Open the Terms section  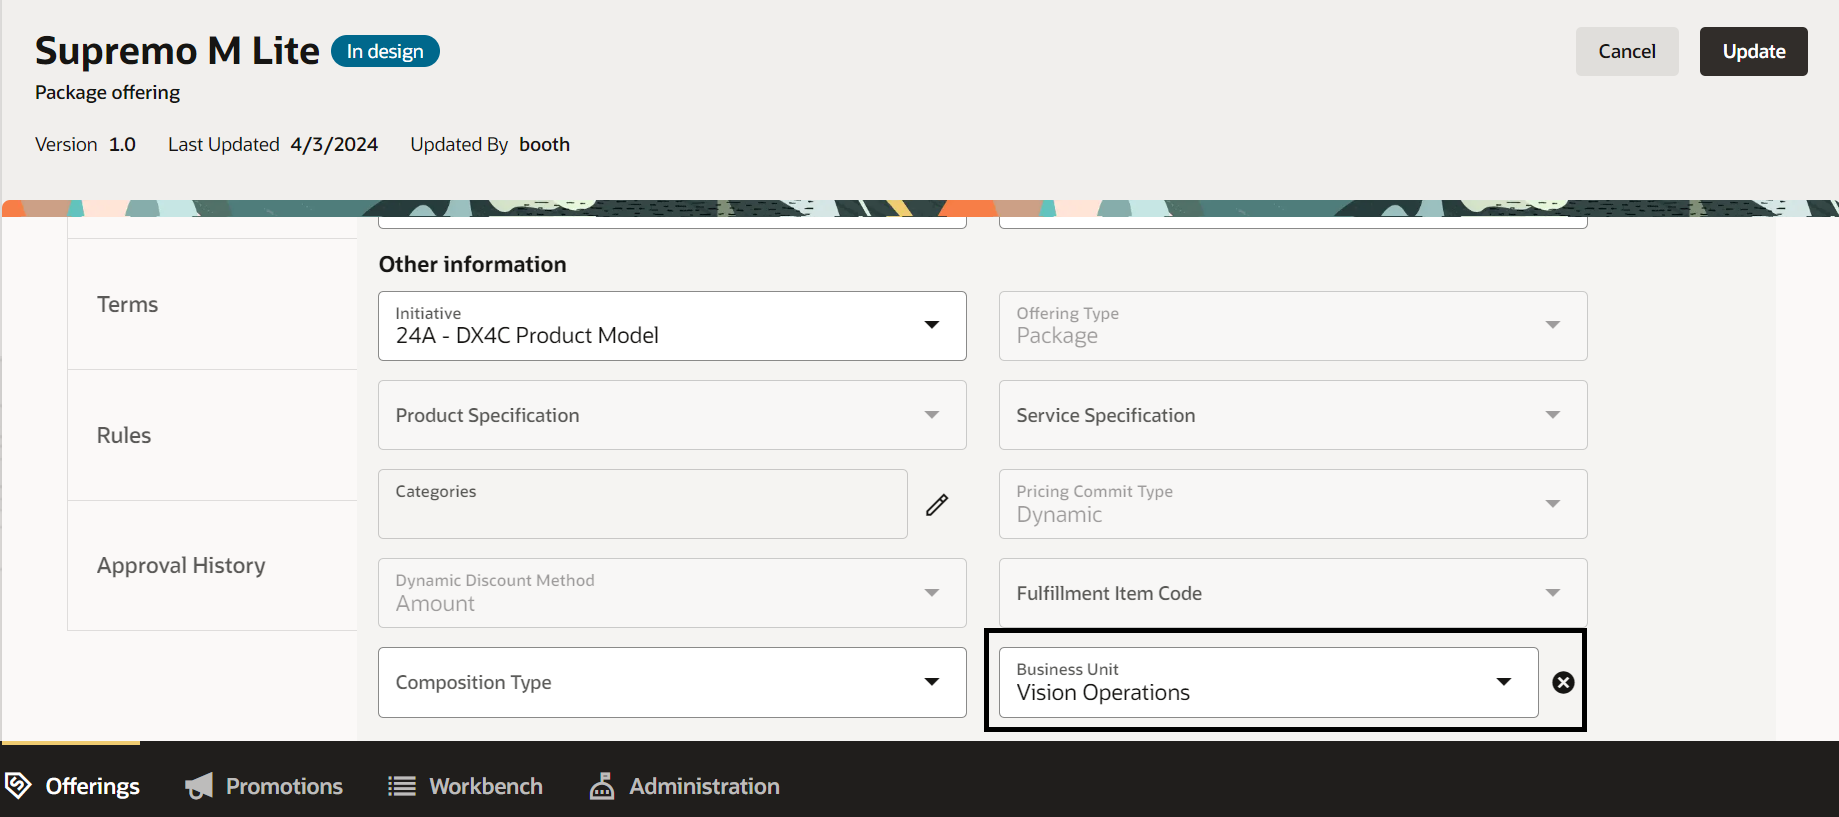tap(128, 304)
